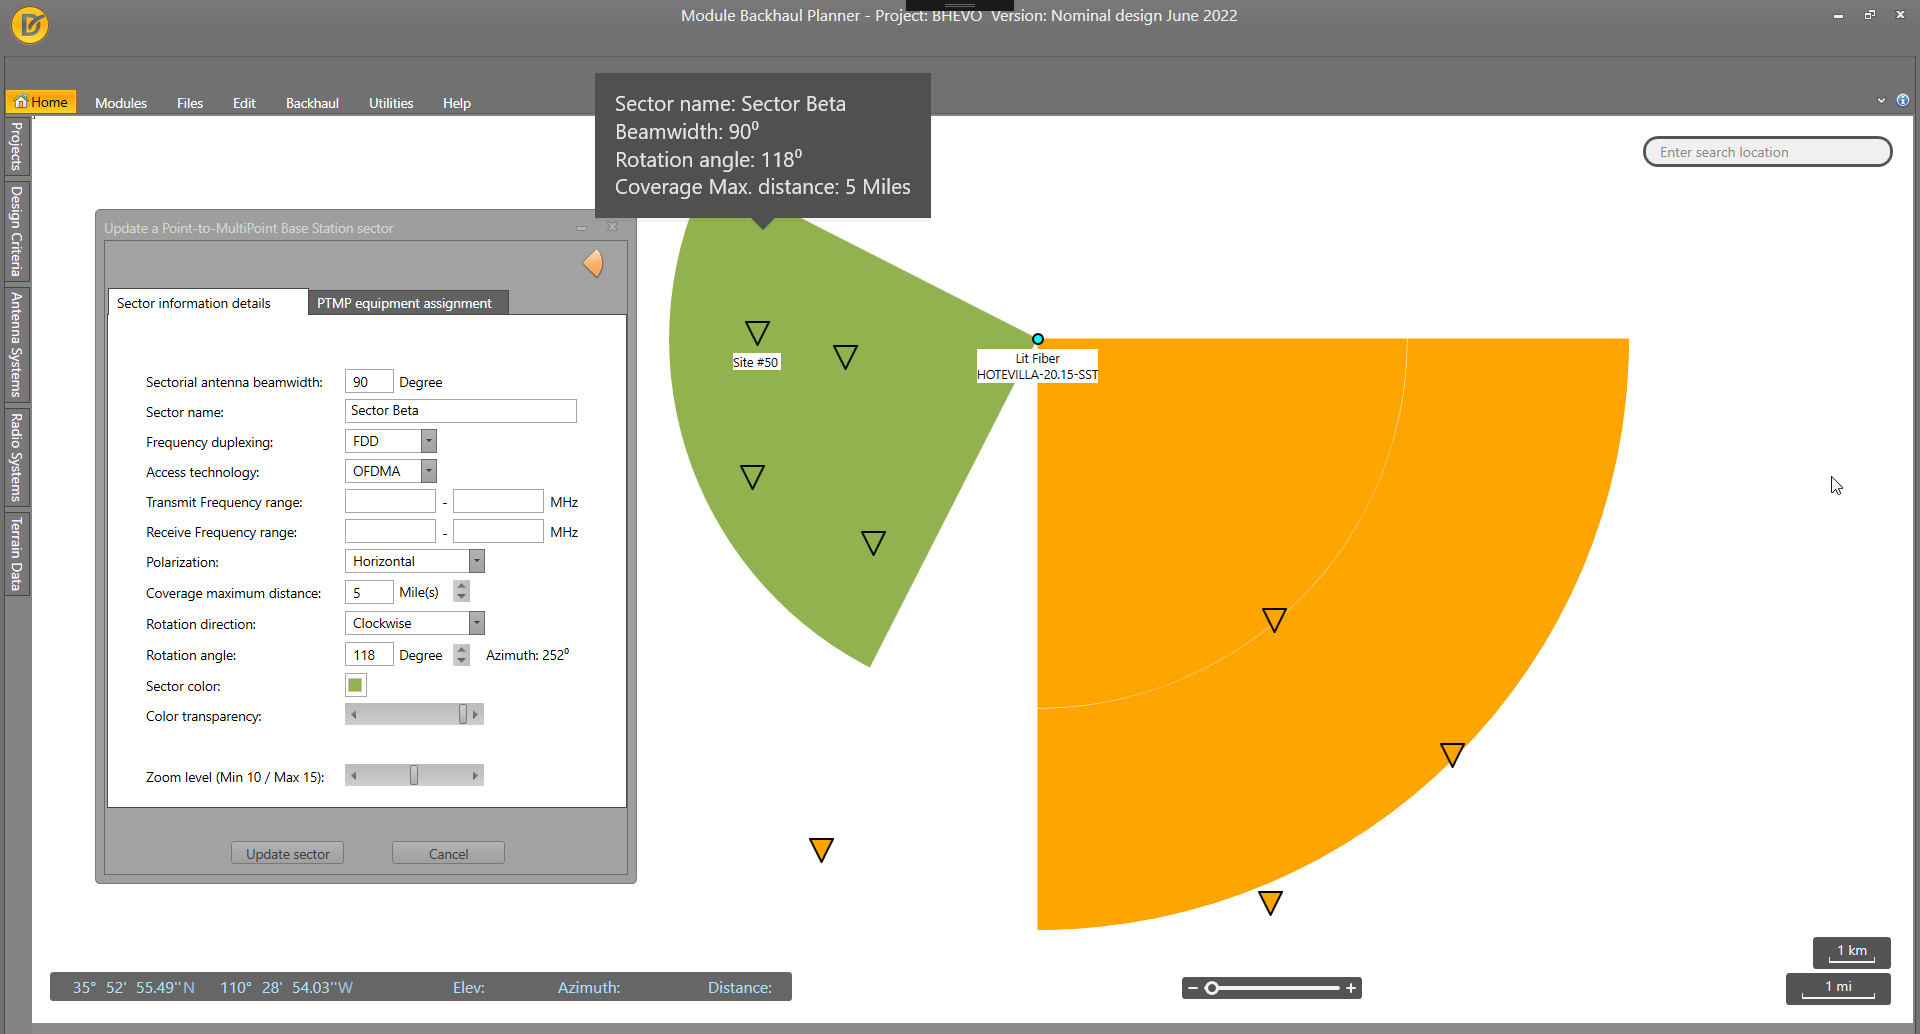Open the Frequency duplexing dropdown
The height and width of the screenshot is (1034, 1920).
pyautogui.click(x=428, y=441)
